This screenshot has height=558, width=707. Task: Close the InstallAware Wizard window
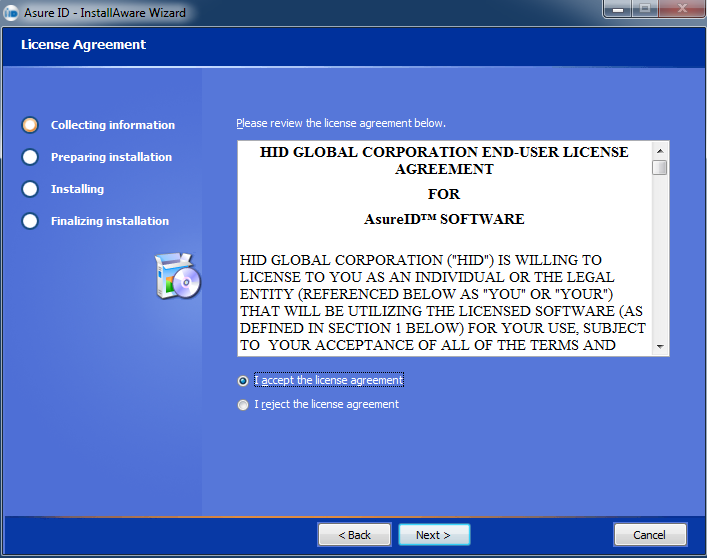pos(682,9)
